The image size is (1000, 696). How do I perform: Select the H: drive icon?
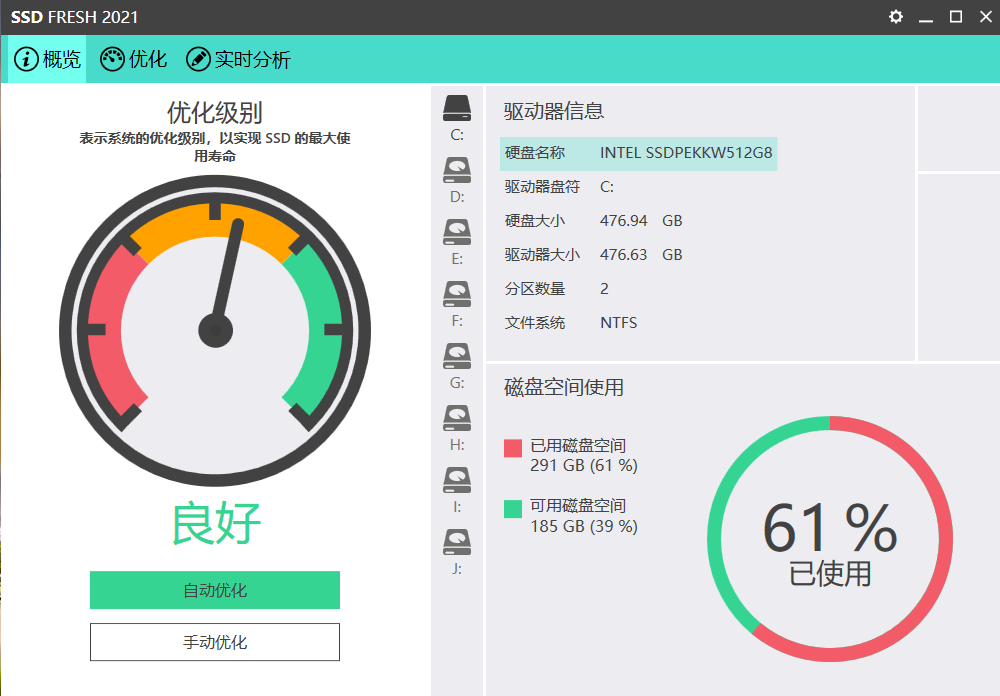[457, 418]
